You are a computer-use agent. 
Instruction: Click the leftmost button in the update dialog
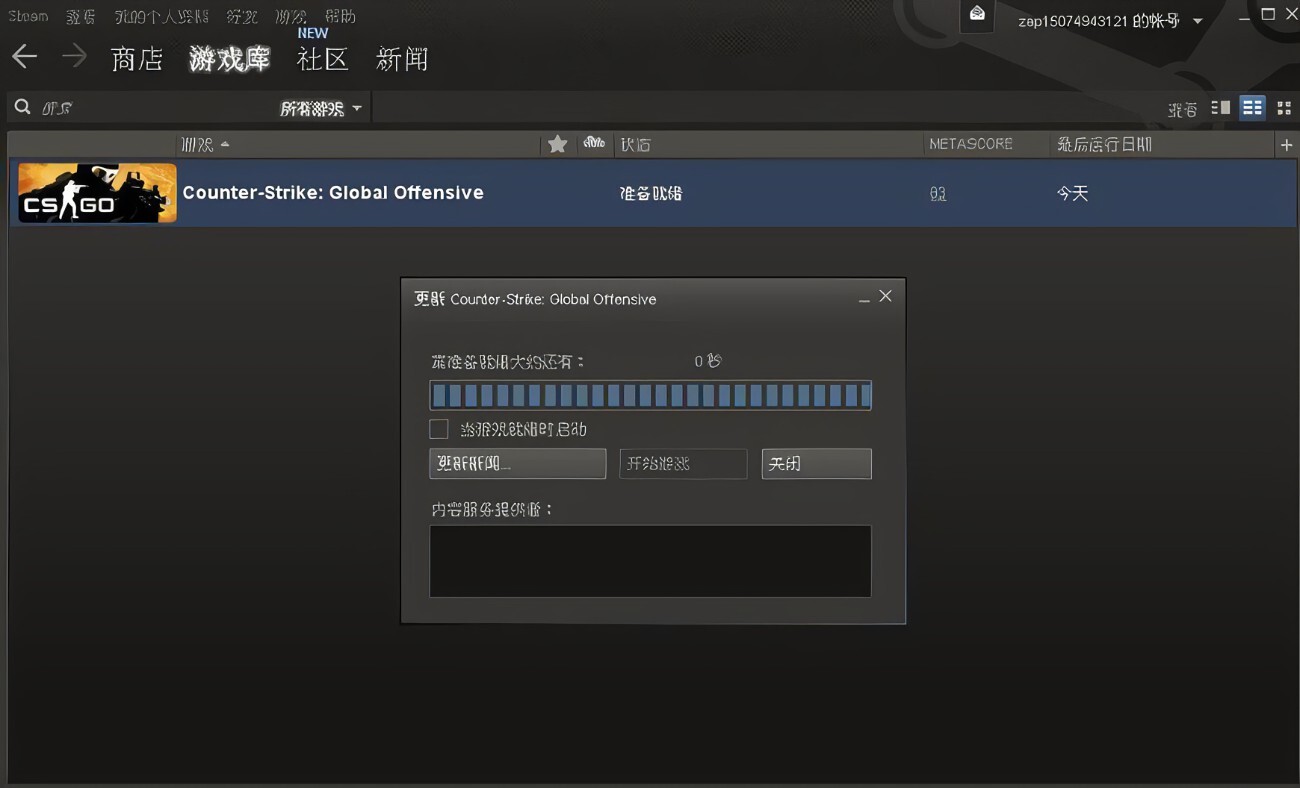click(518, 463)
